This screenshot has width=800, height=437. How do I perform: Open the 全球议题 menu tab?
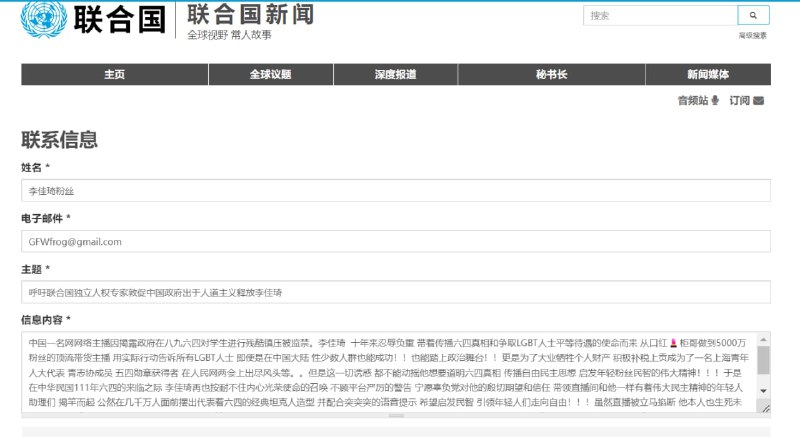pyautogui.click(x=270, y=74)
